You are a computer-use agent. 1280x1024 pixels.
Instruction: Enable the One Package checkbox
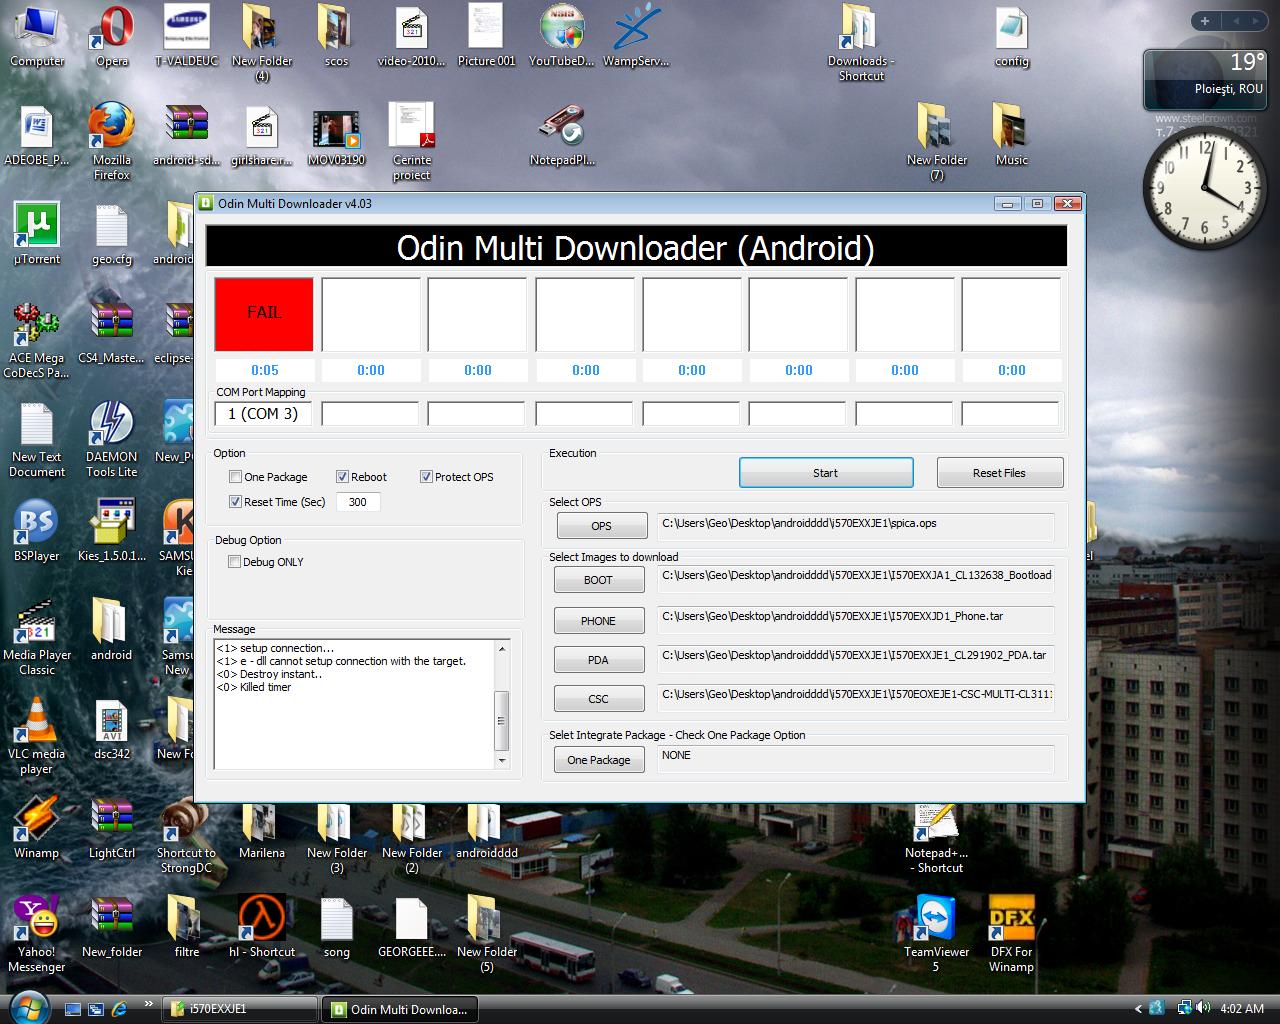coord(236,477)
